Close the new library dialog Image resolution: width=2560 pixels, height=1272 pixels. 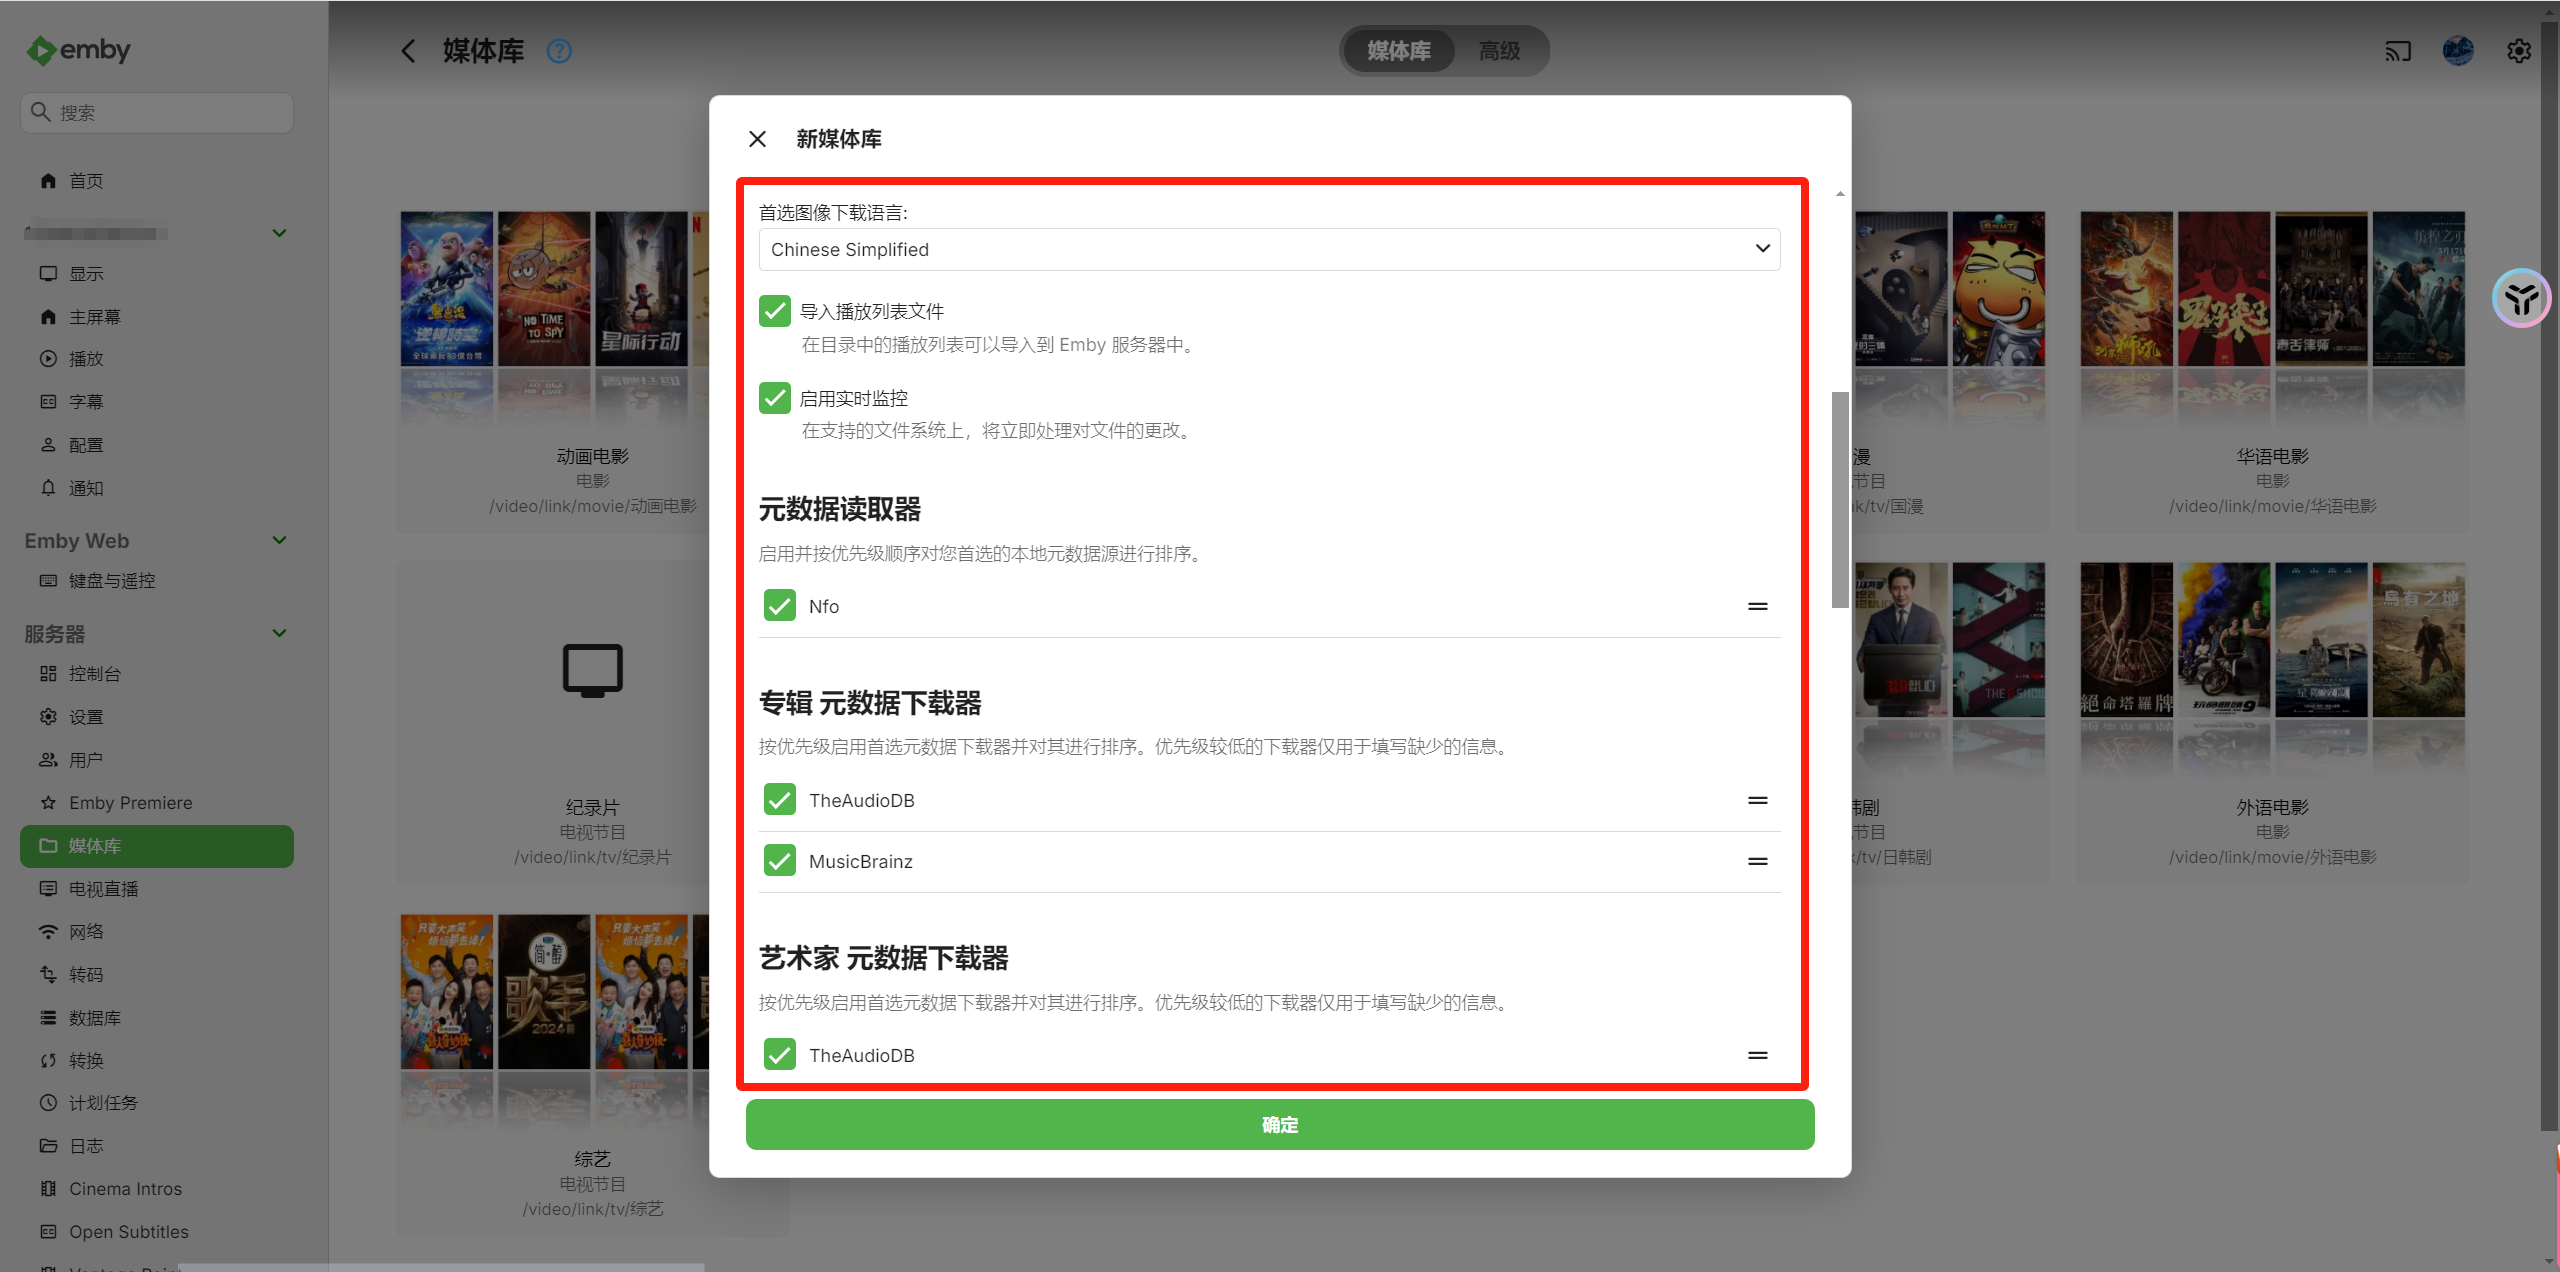(757, 139)
